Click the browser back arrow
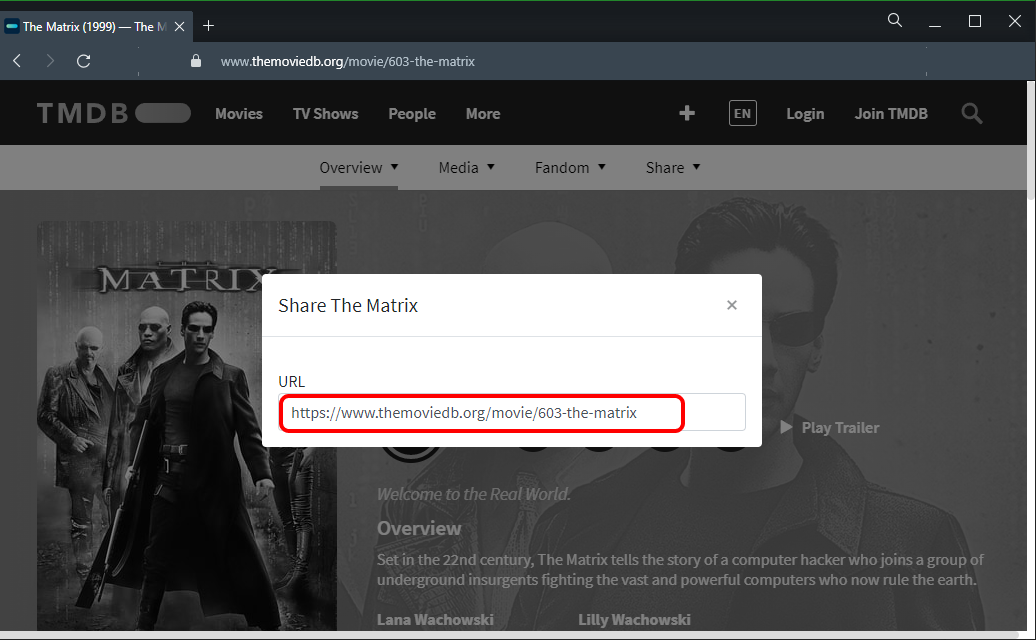Image resolution: width=1036 pixels, height=640 pixels. pyautogui.click(x=17, y=61)
